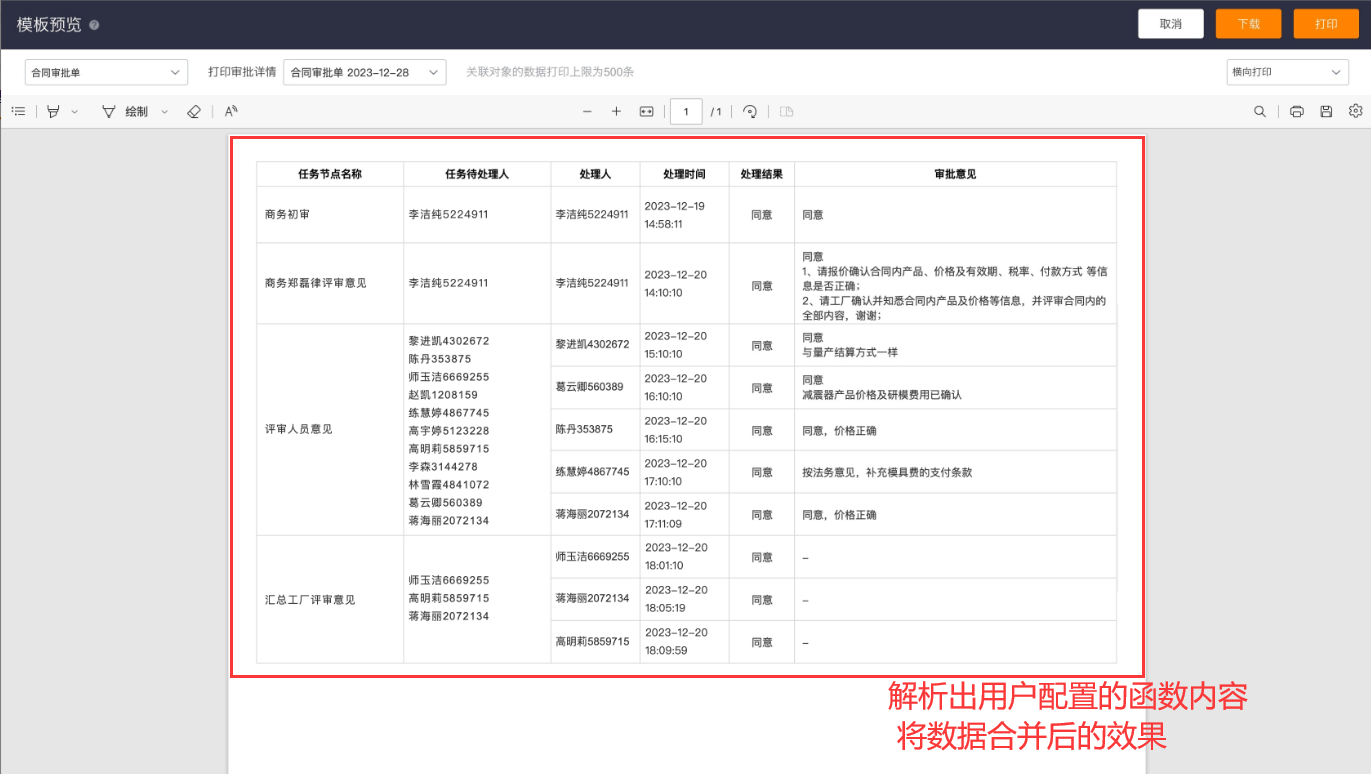The width and height of the screenshot is (1371, 774).
Task: Click inside the page number input field
Action: (x=686, y=111)
